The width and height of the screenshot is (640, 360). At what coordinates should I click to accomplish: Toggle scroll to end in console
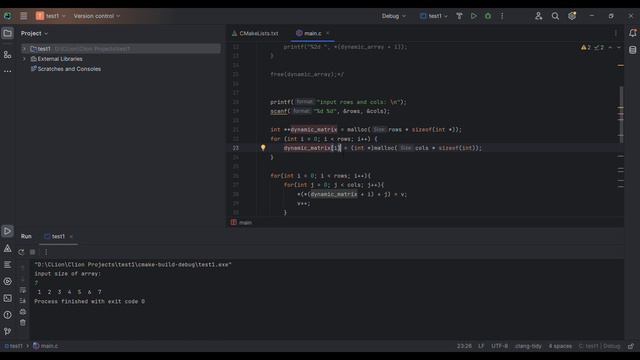coord(23,301)
